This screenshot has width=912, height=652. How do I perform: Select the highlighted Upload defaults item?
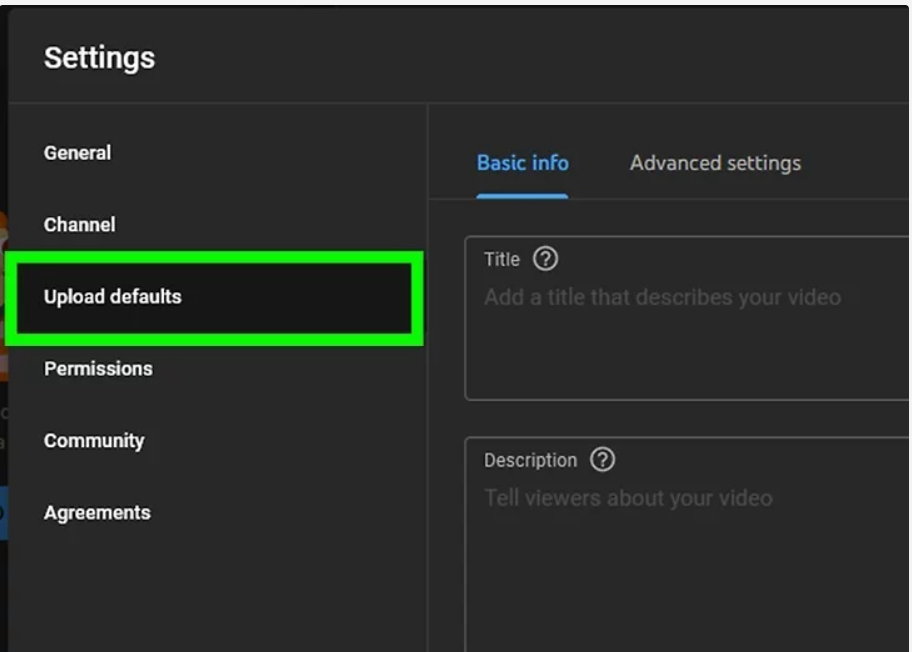(214, 298)
